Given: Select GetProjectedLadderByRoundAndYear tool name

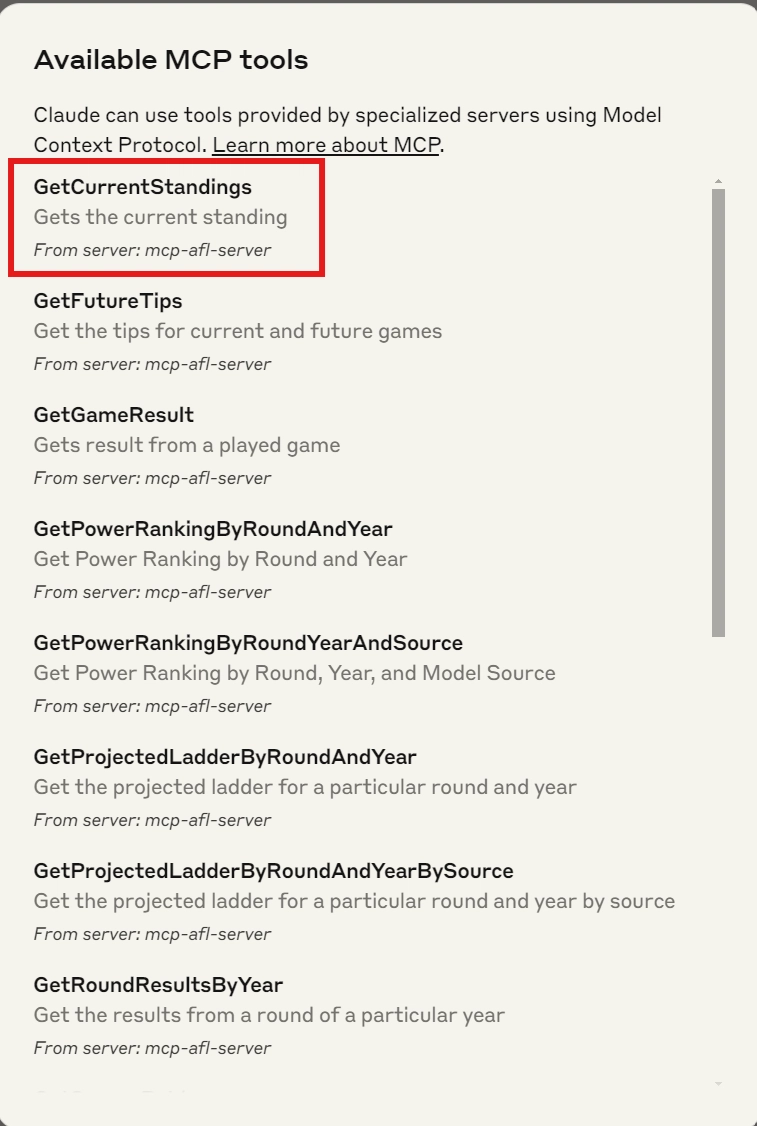Looking at the screenshot, I should coord(225,757).
